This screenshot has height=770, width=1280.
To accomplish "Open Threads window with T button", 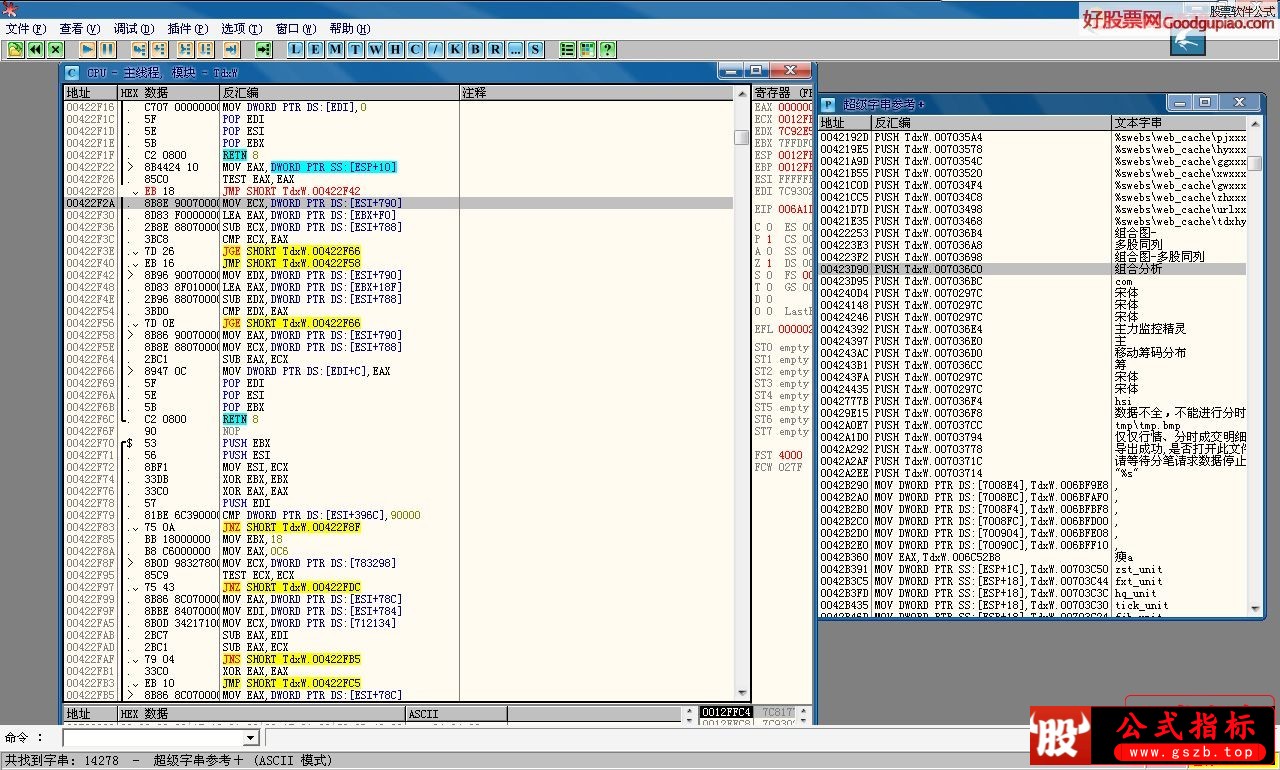I will click(356, 49).
